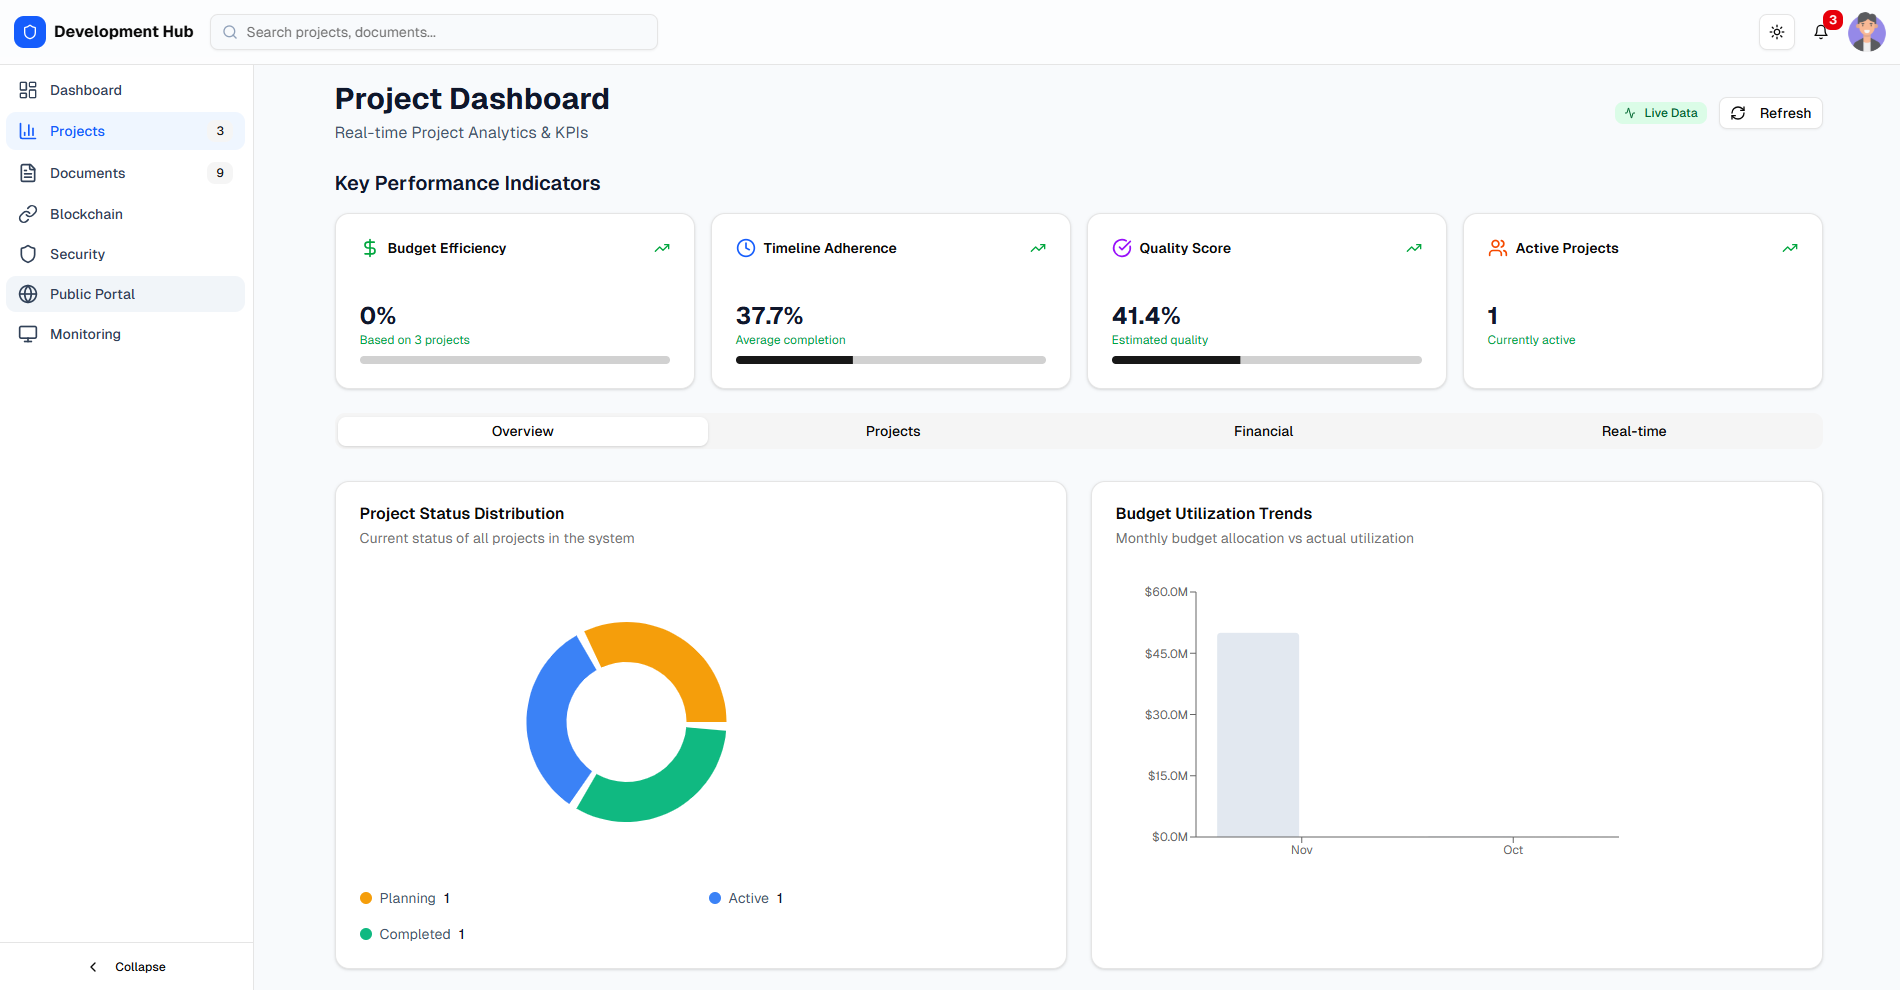Select the Projects icon in sidebar
The height and width of the screenshot is (990, 1900).
[28, 131]
